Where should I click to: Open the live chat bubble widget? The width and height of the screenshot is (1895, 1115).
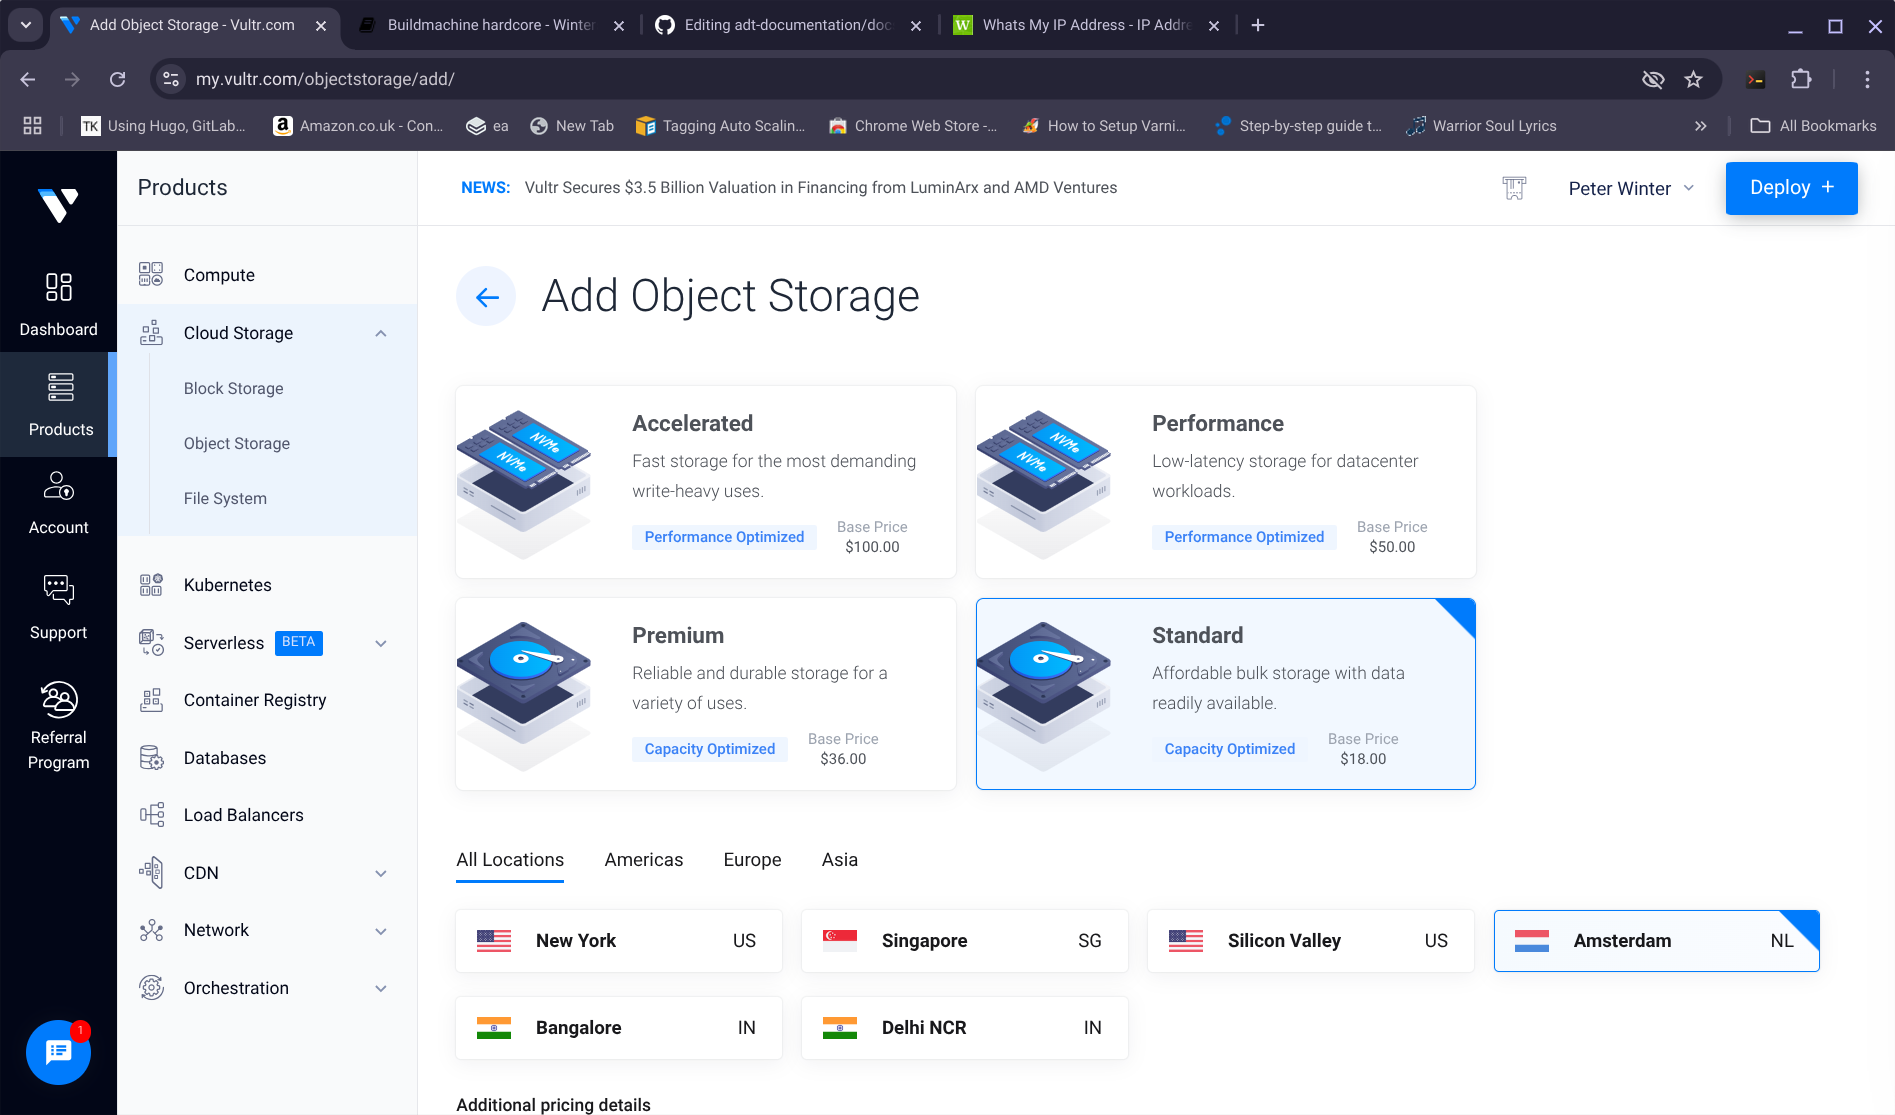click(x=58, y=1051)
